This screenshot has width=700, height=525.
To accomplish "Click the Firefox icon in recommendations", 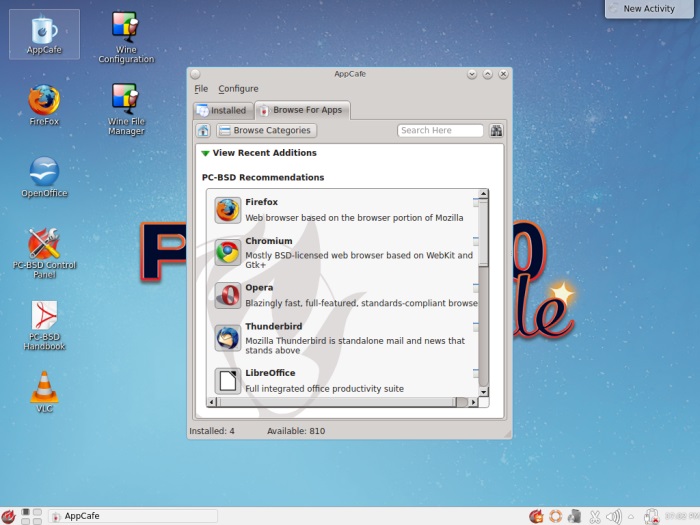I will (228, 210).
